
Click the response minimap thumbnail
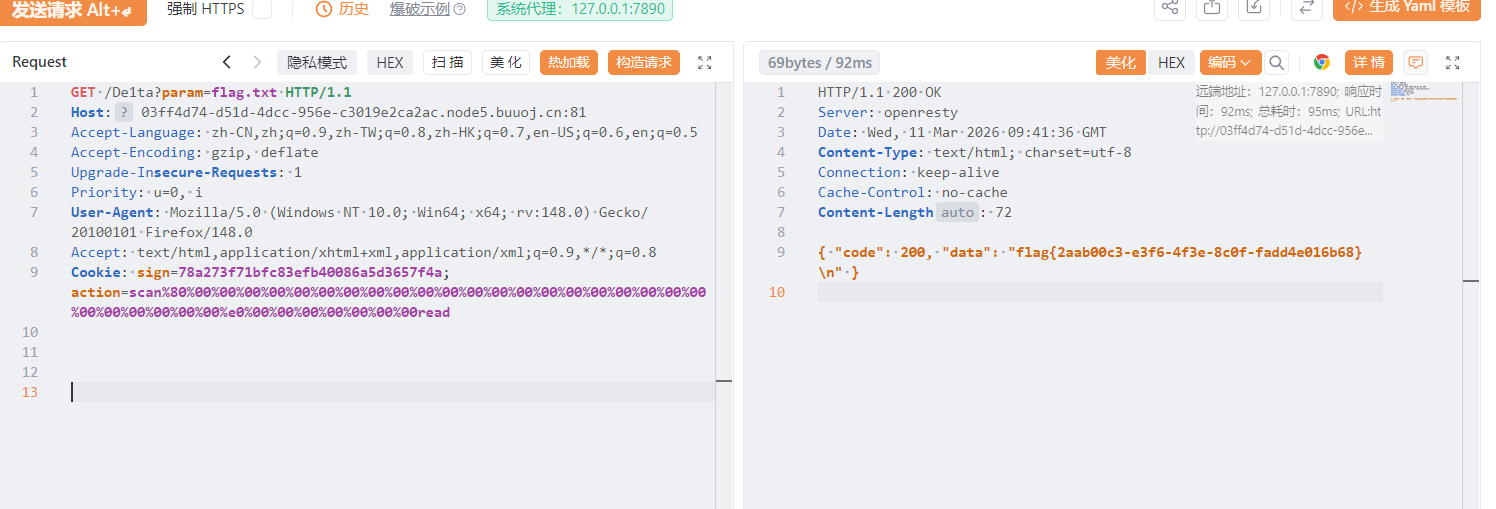[1423, 92]
